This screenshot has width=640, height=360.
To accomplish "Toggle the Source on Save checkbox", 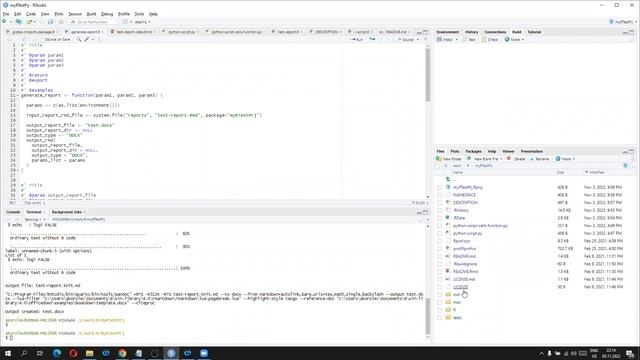I will pyautogui.click(x=42, y=40).
